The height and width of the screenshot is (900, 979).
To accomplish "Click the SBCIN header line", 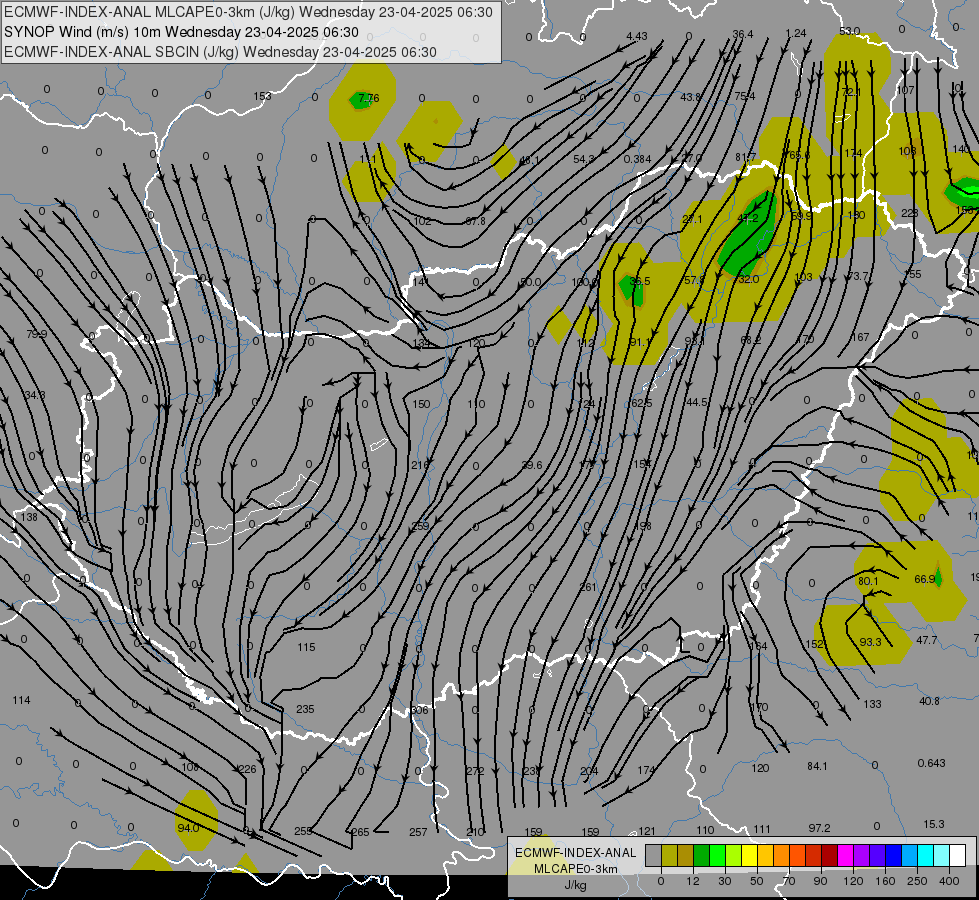I will [x=220, y=52].
